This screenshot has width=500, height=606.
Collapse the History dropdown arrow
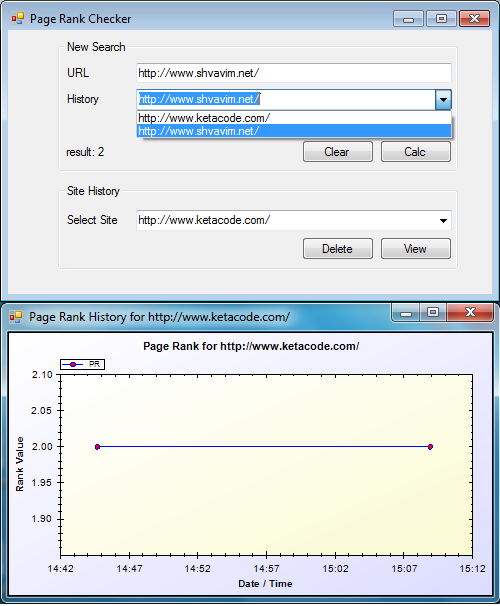coord(443,100)
